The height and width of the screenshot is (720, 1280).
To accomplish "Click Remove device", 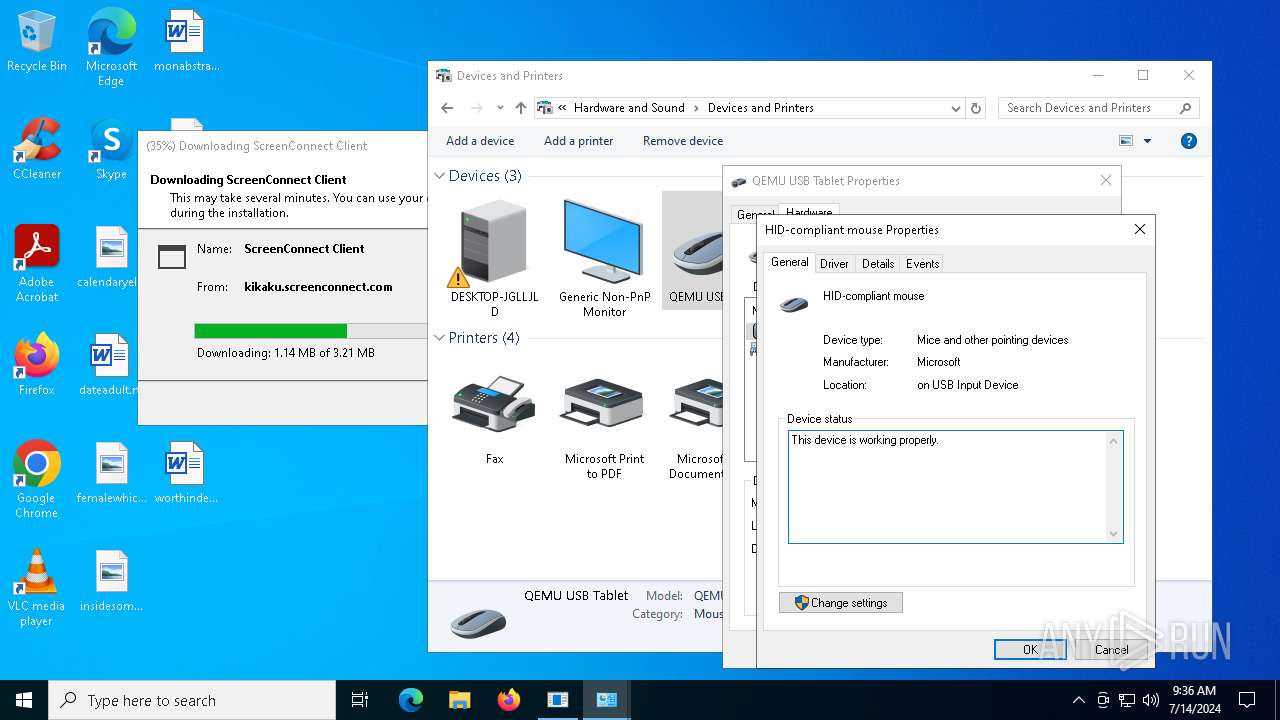I will (x=683, y=141).
